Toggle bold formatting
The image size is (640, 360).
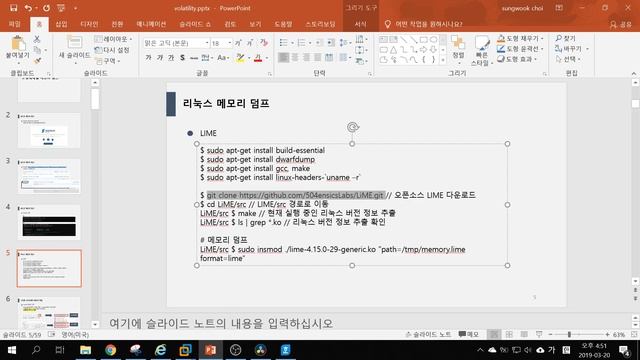149,58
